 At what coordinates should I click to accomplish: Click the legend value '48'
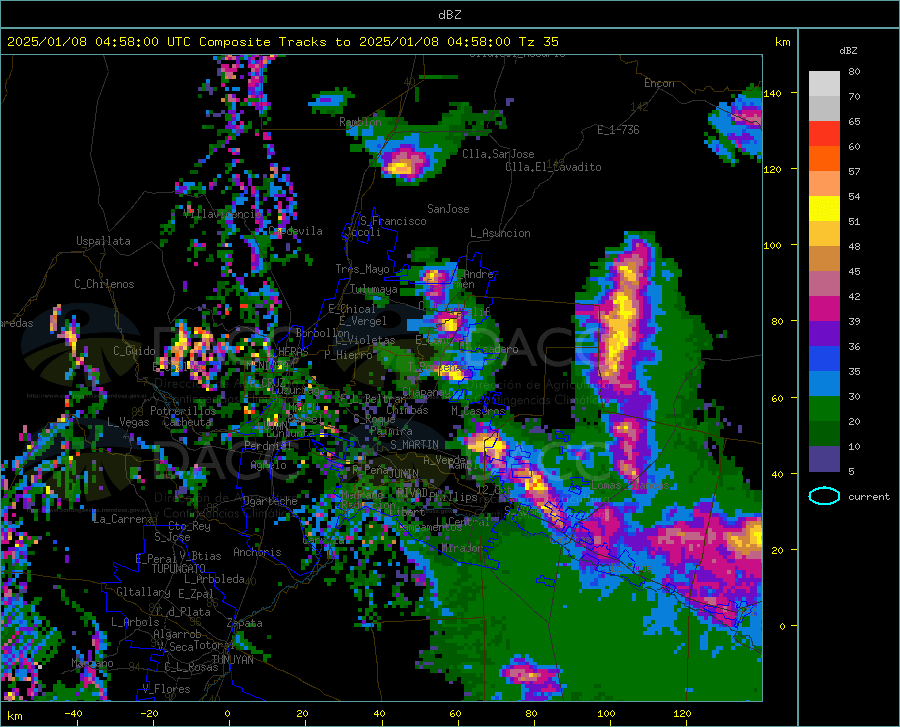[x=854, y=247]
